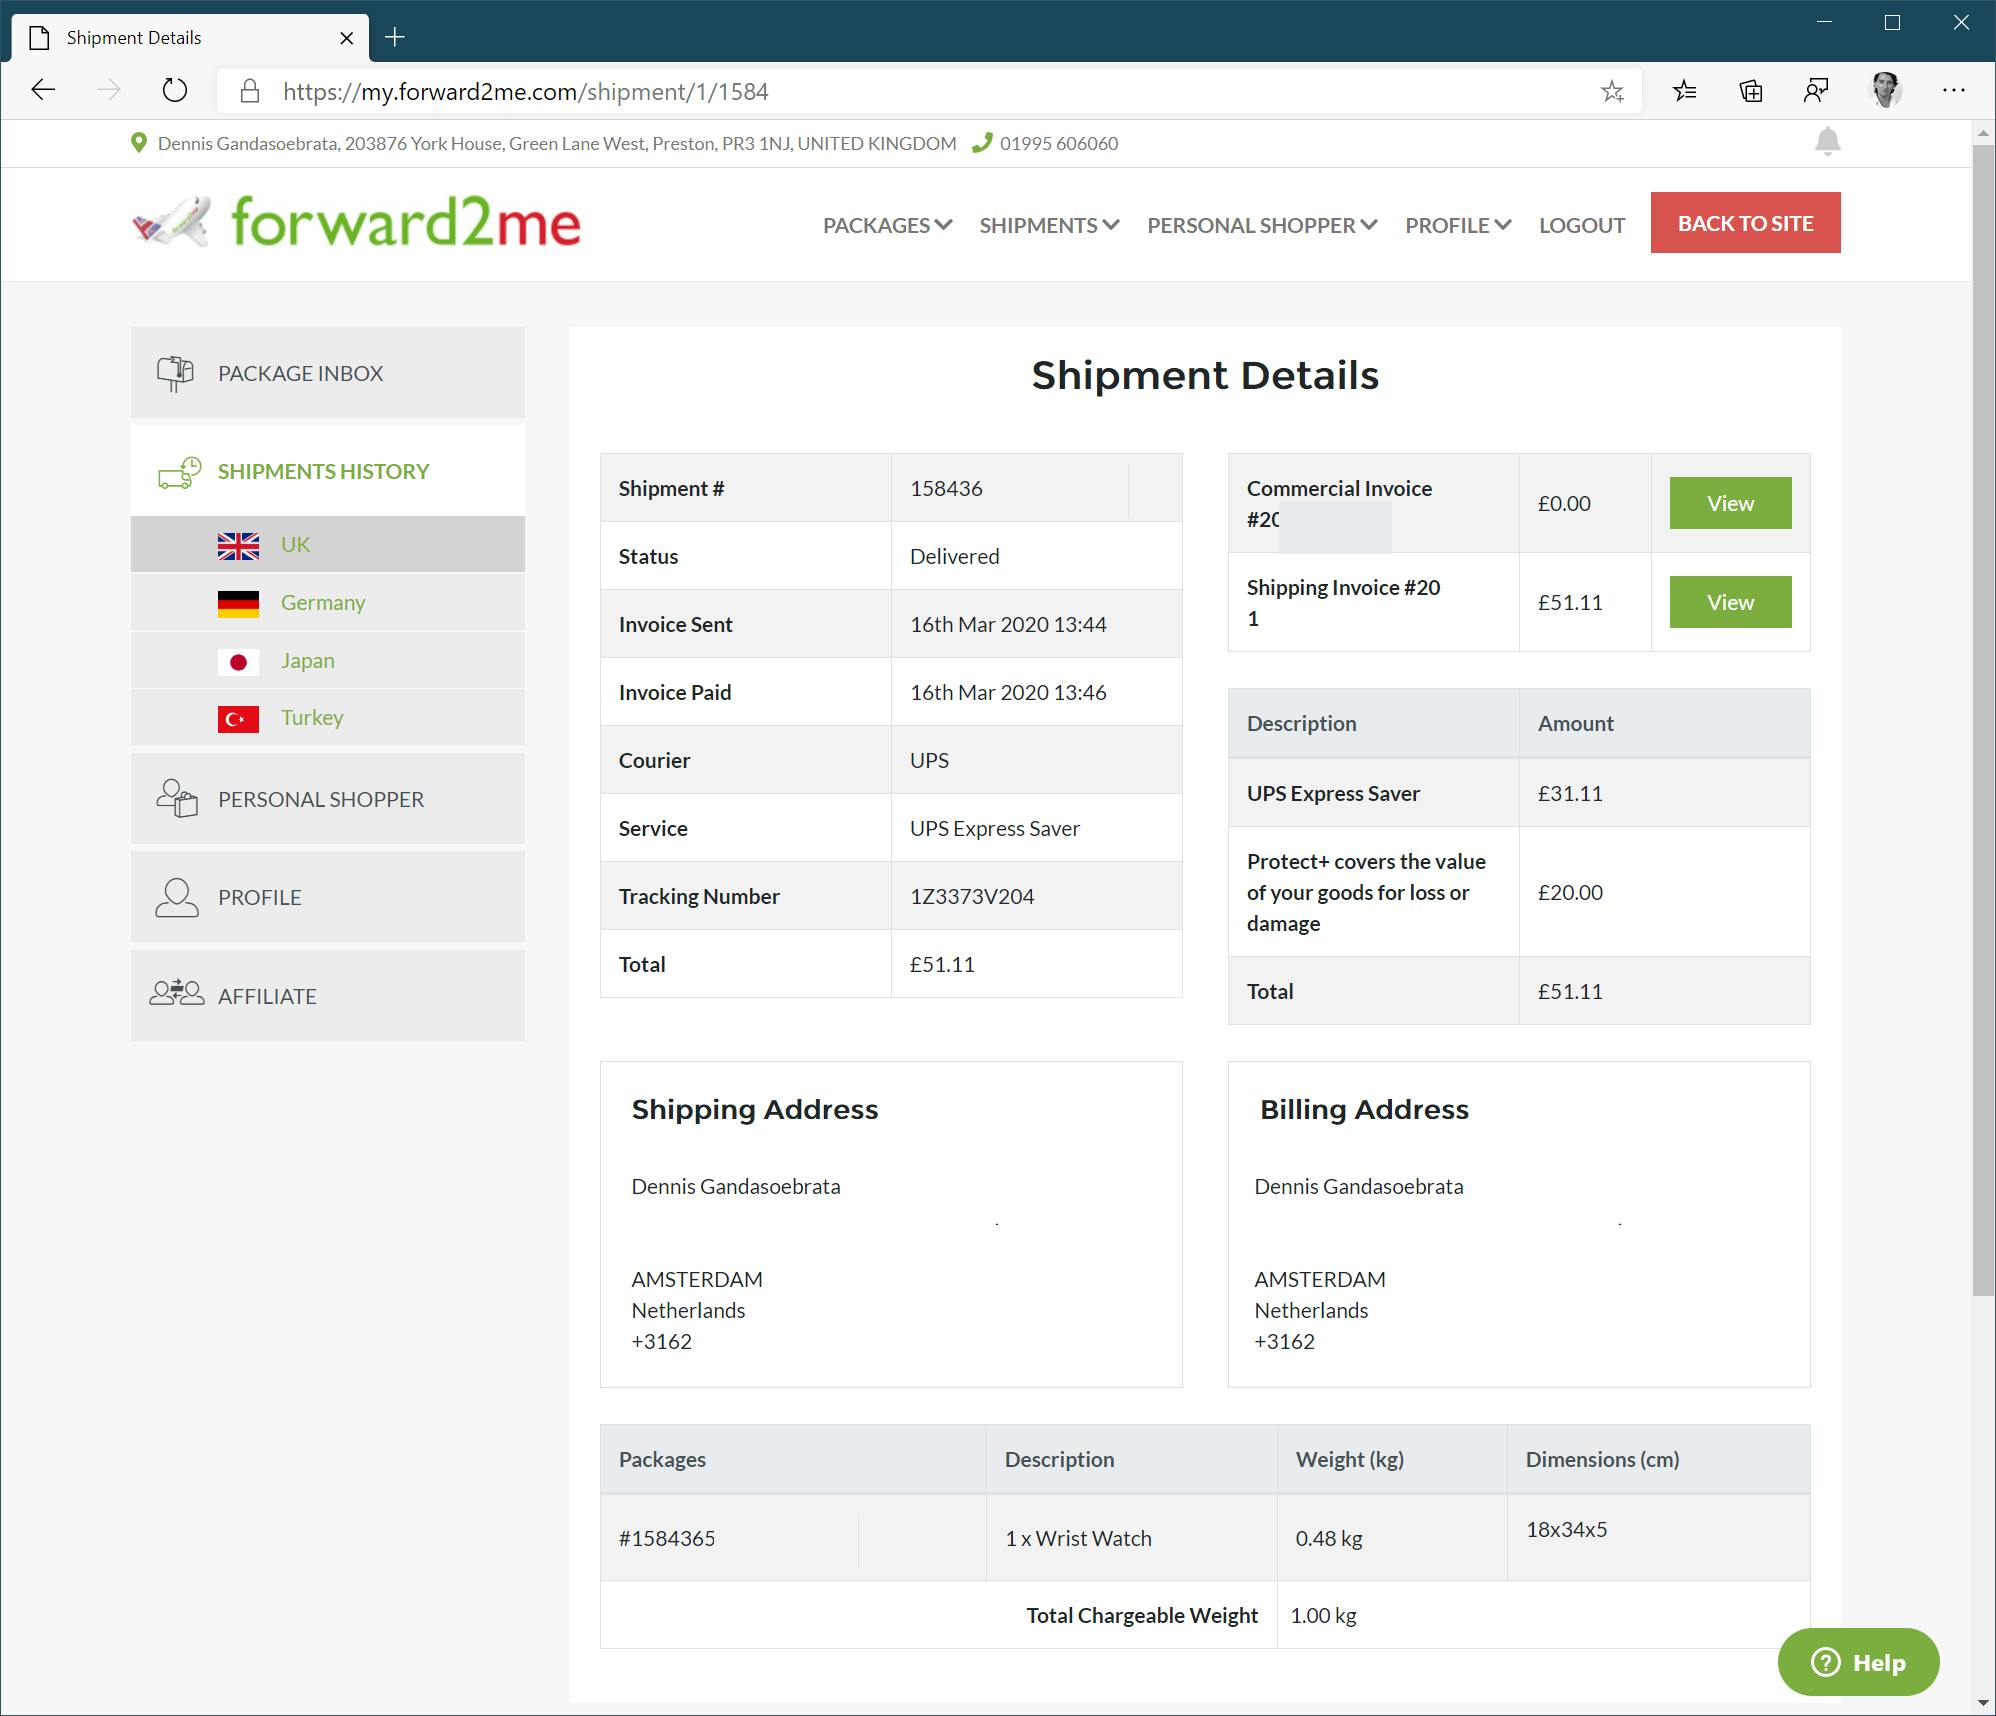The width and height of the screenshot is (1996, 1716).
Task: Open Japan shipments history
Action: pyautogui.click(x=307, y=661)
